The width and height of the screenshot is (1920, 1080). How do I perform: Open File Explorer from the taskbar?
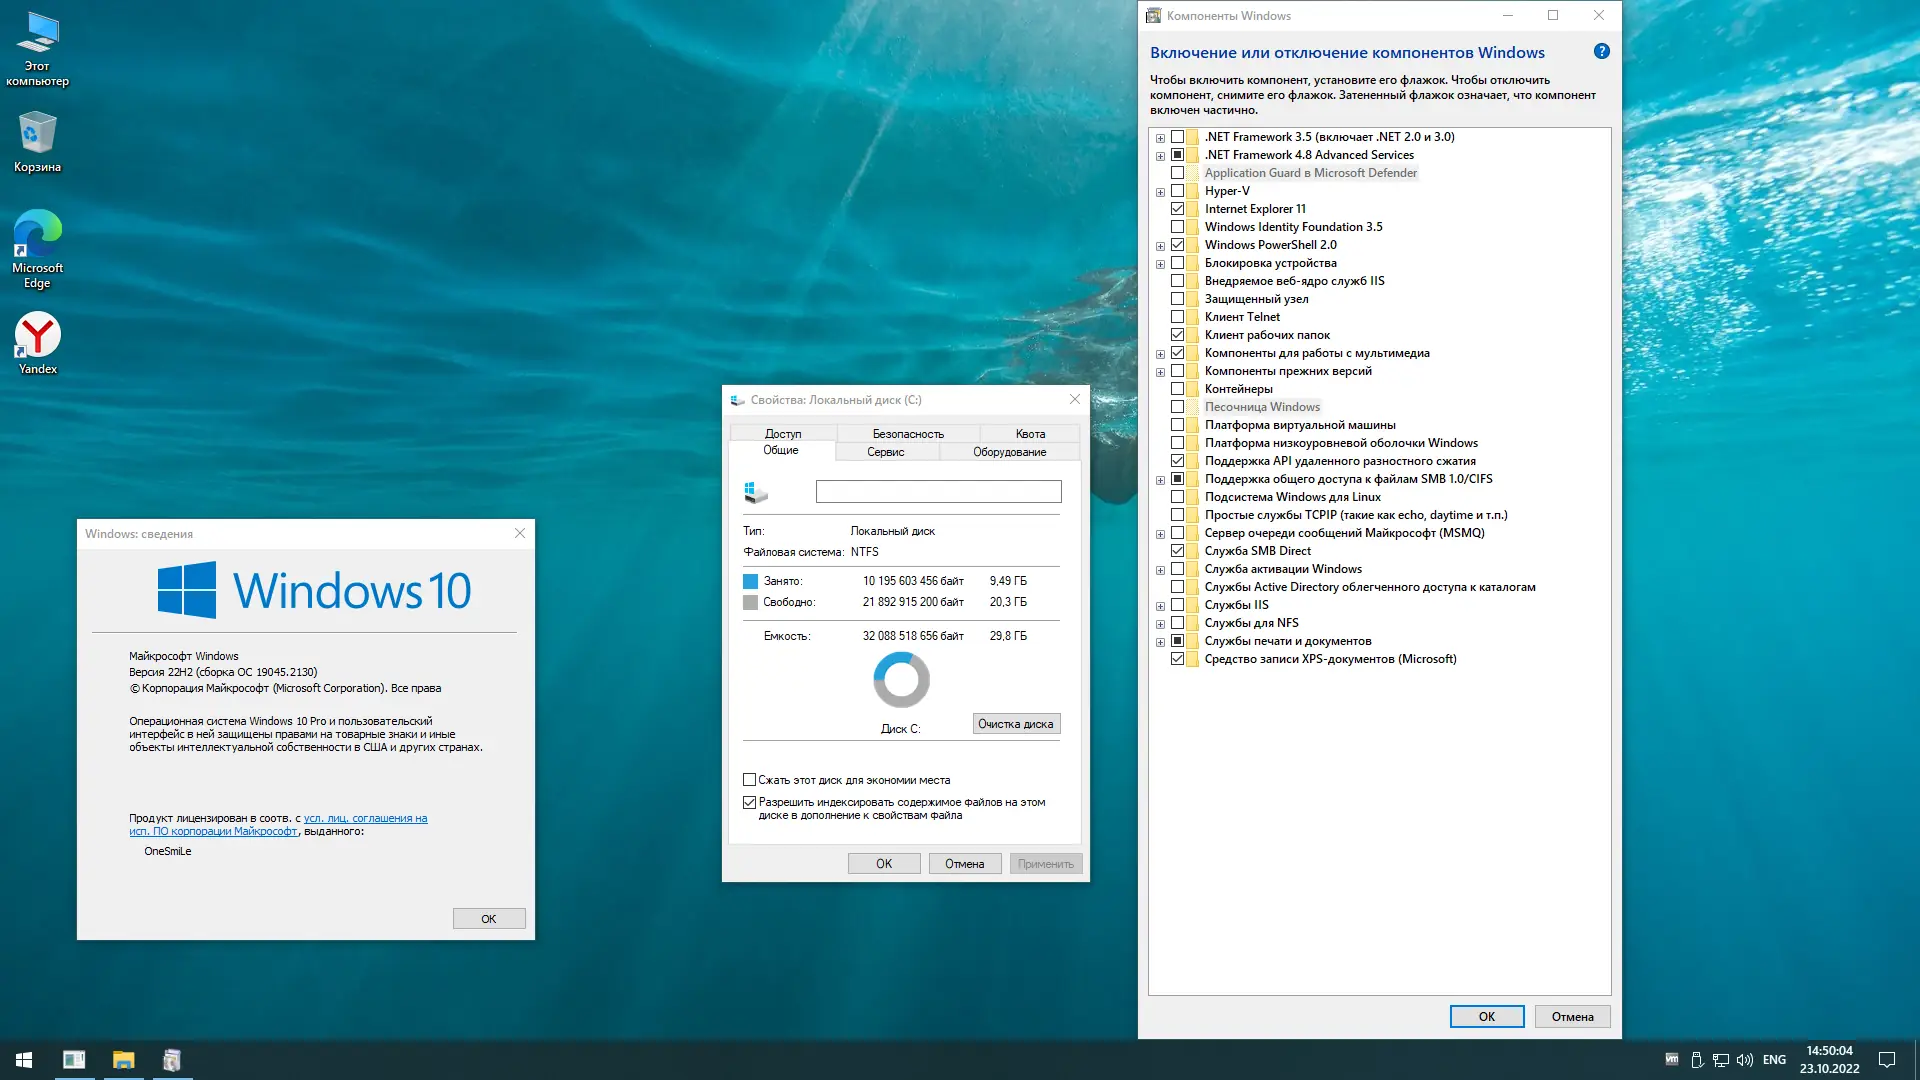123,1060
